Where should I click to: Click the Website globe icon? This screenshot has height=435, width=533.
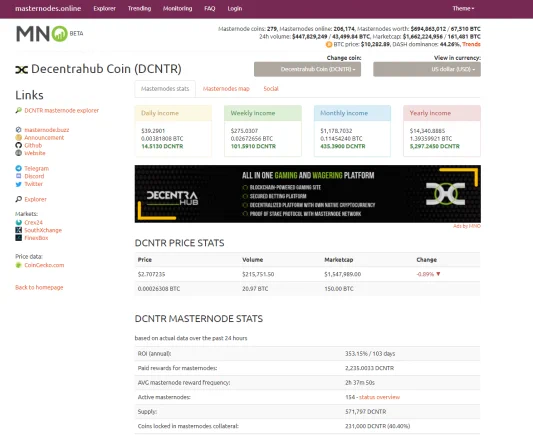pyautogui.click(x=18, y=153)
